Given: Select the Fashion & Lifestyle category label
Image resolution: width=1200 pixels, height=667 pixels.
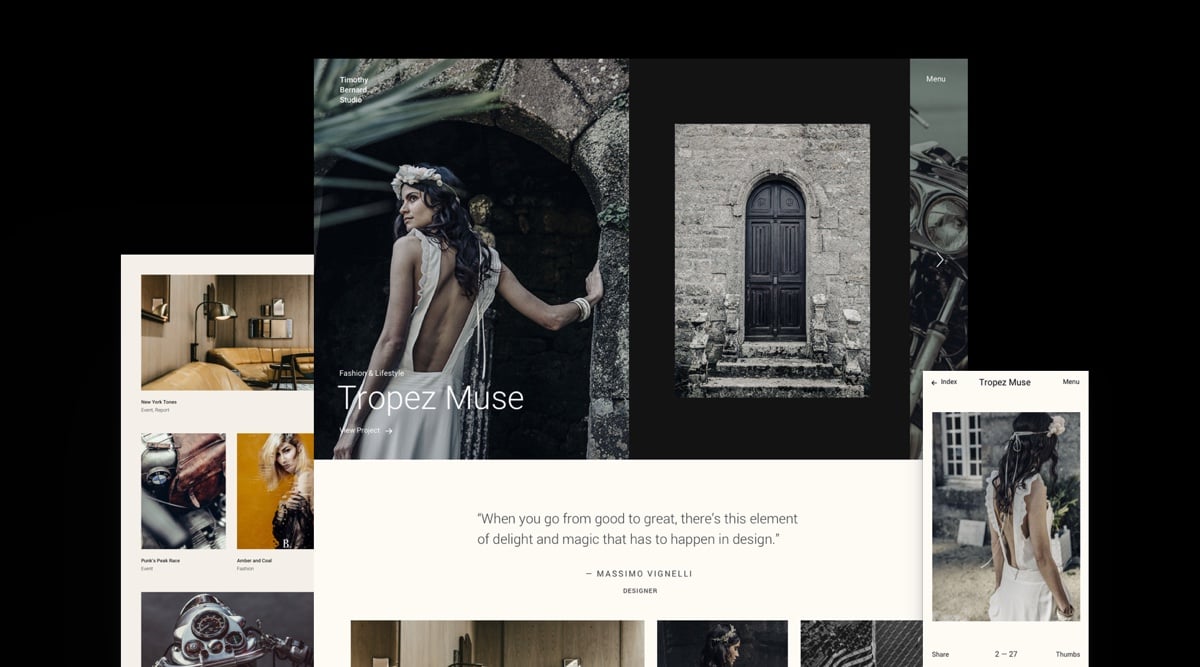Looking at the screenshot, I should (372, 373).
